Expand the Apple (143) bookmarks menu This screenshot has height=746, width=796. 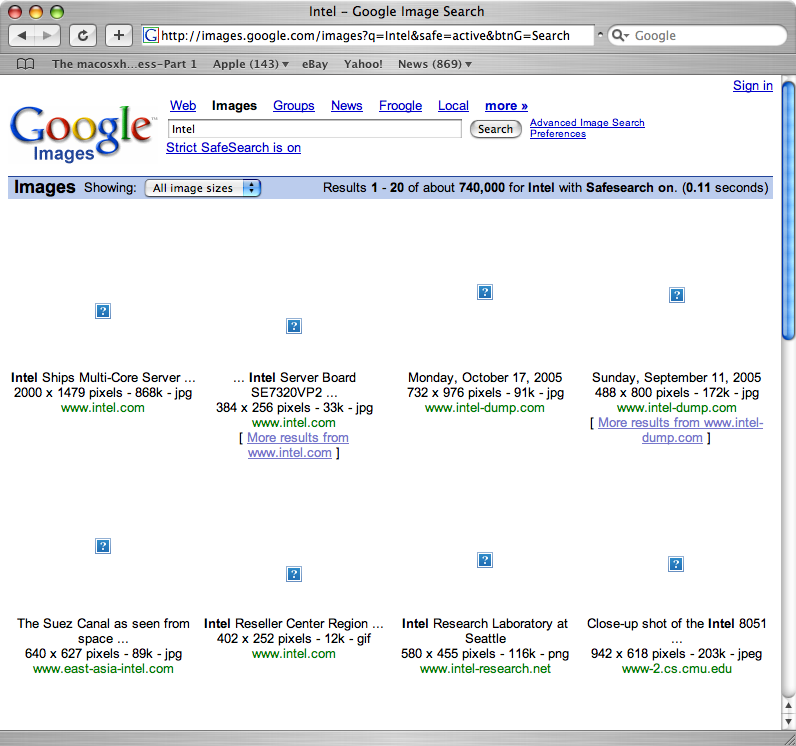pyautogui.click(x=251, y=64)
